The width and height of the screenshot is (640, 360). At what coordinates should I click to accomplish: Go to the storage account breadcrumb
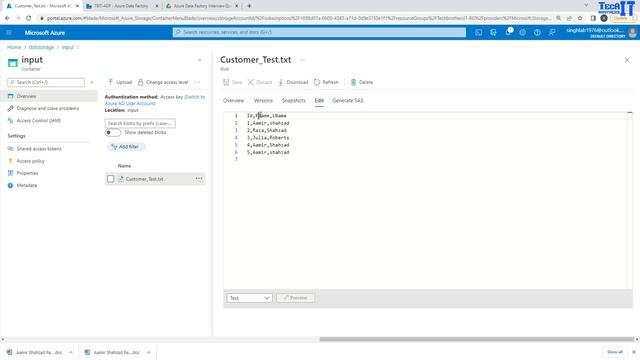click(x=41, y=47)
